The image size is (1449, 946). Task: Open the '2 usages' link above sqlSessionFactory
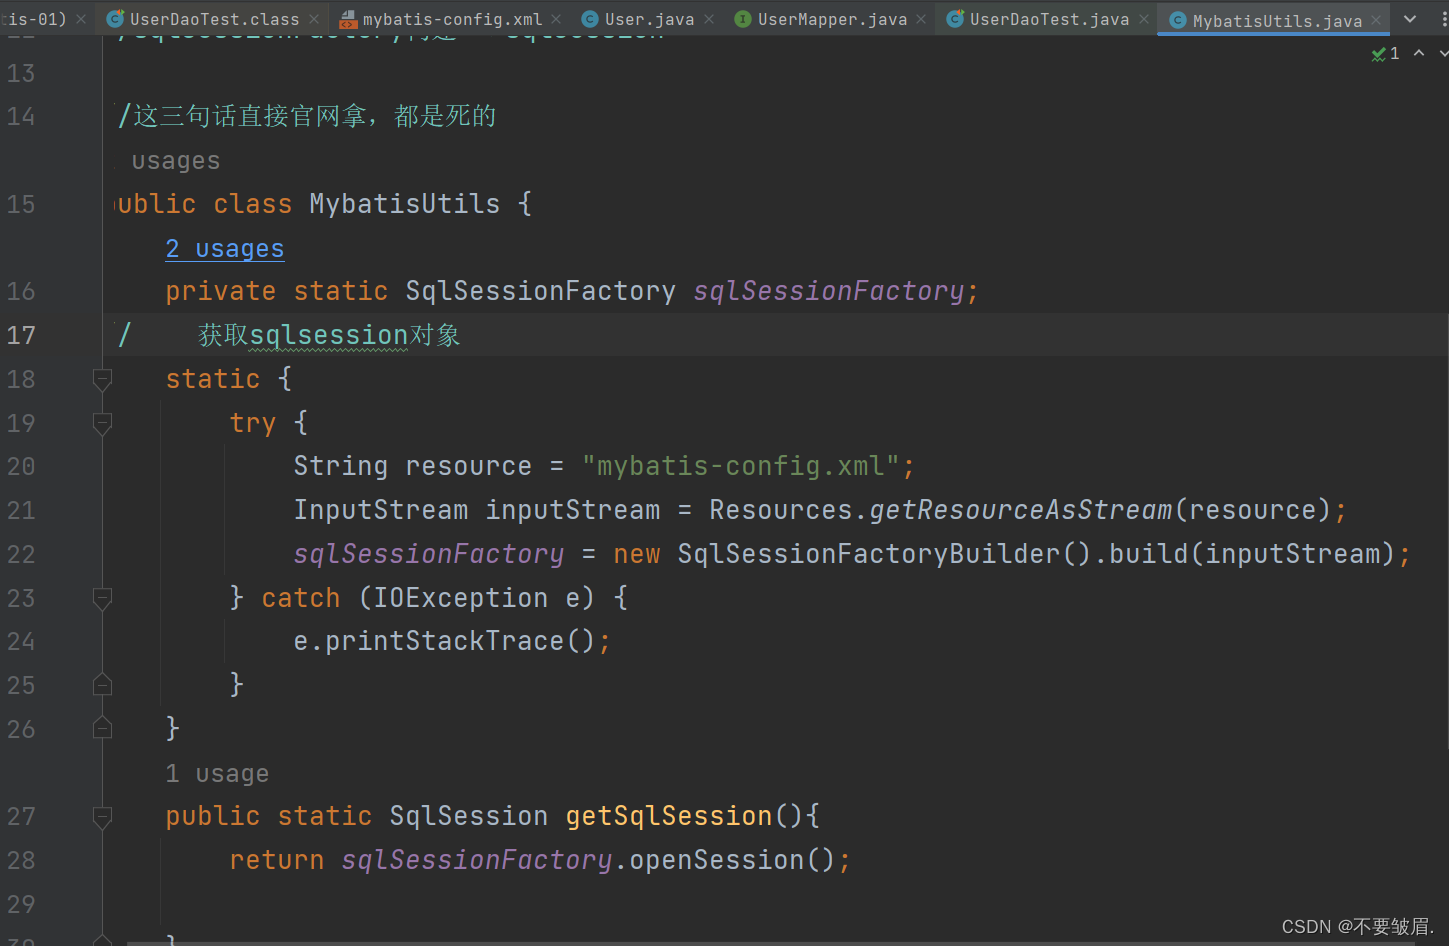pos(225,248)
